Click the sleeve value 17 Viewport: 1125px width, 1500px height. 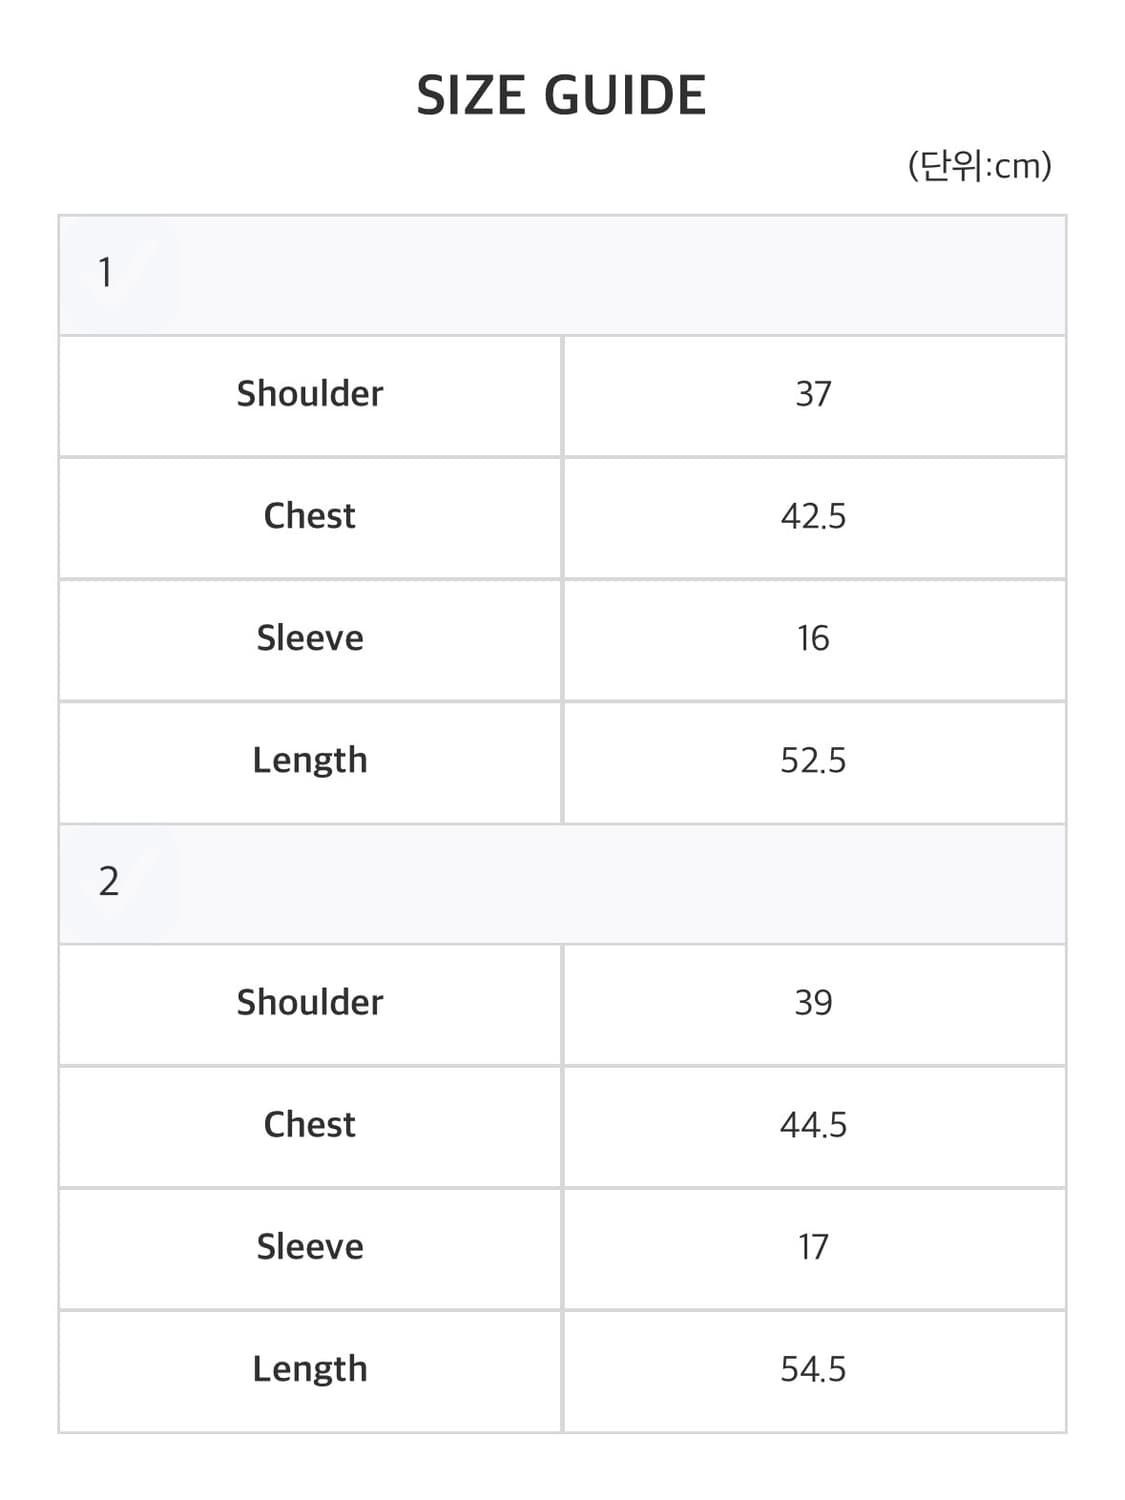(x=813, y=1247)
